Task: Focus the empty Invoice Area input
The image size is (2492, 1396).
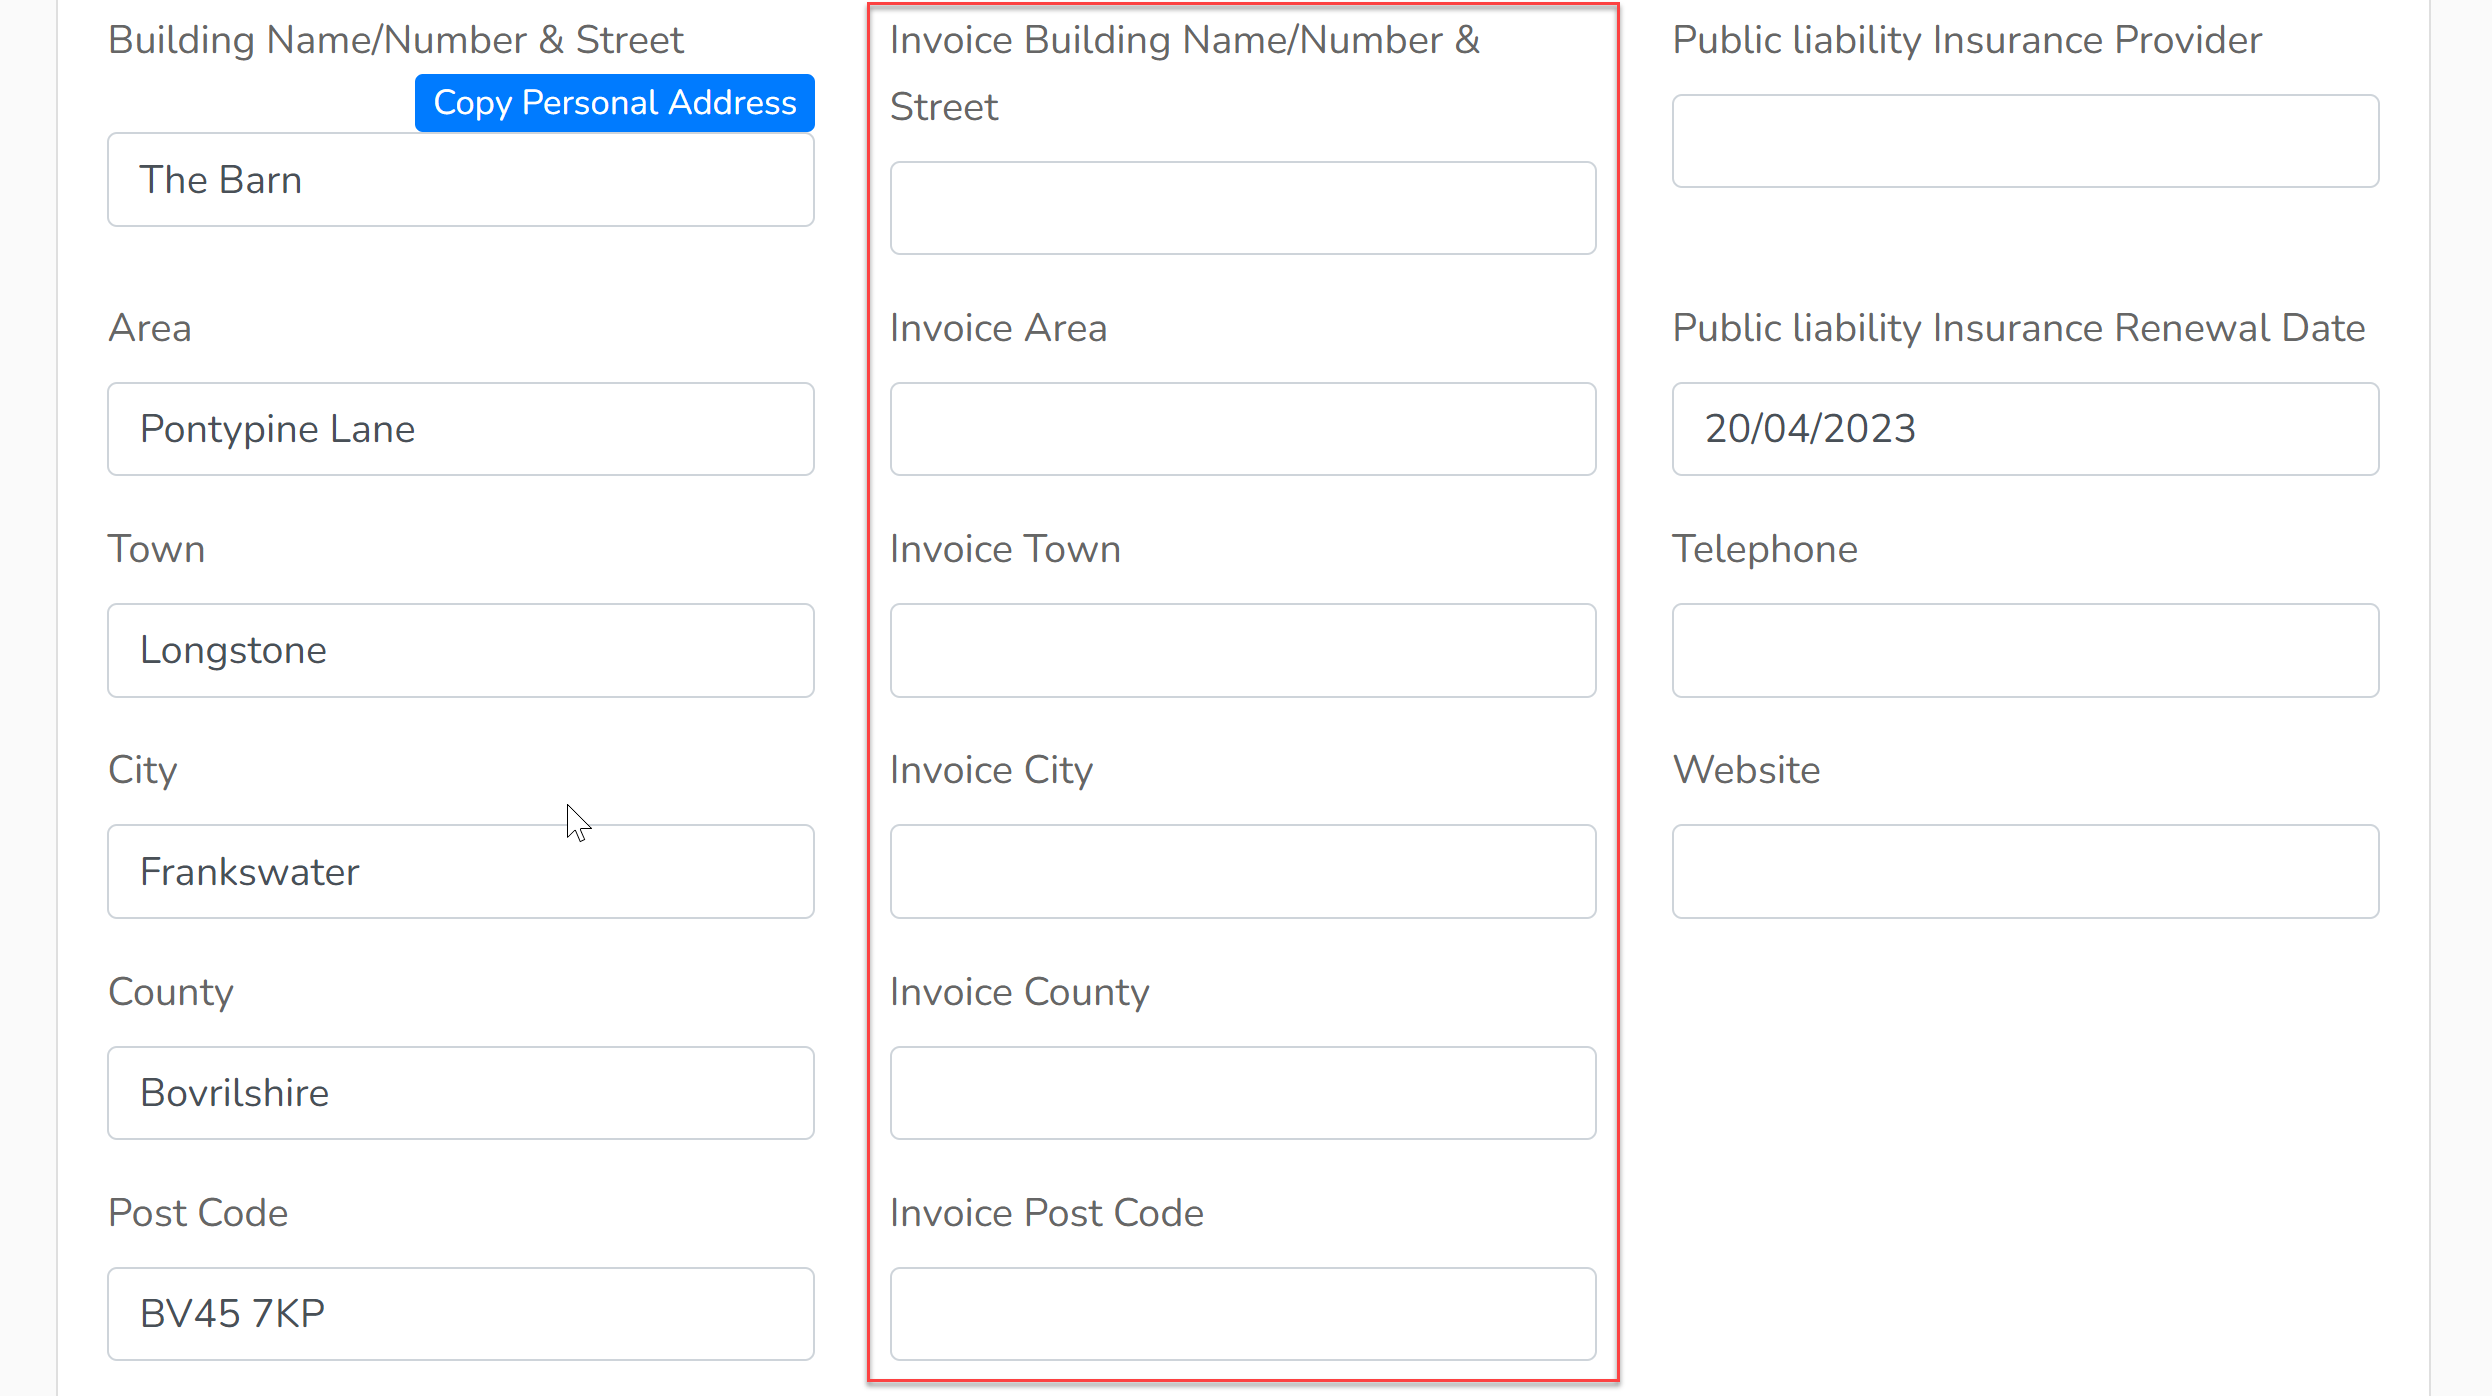Action: coord(1243,429)
